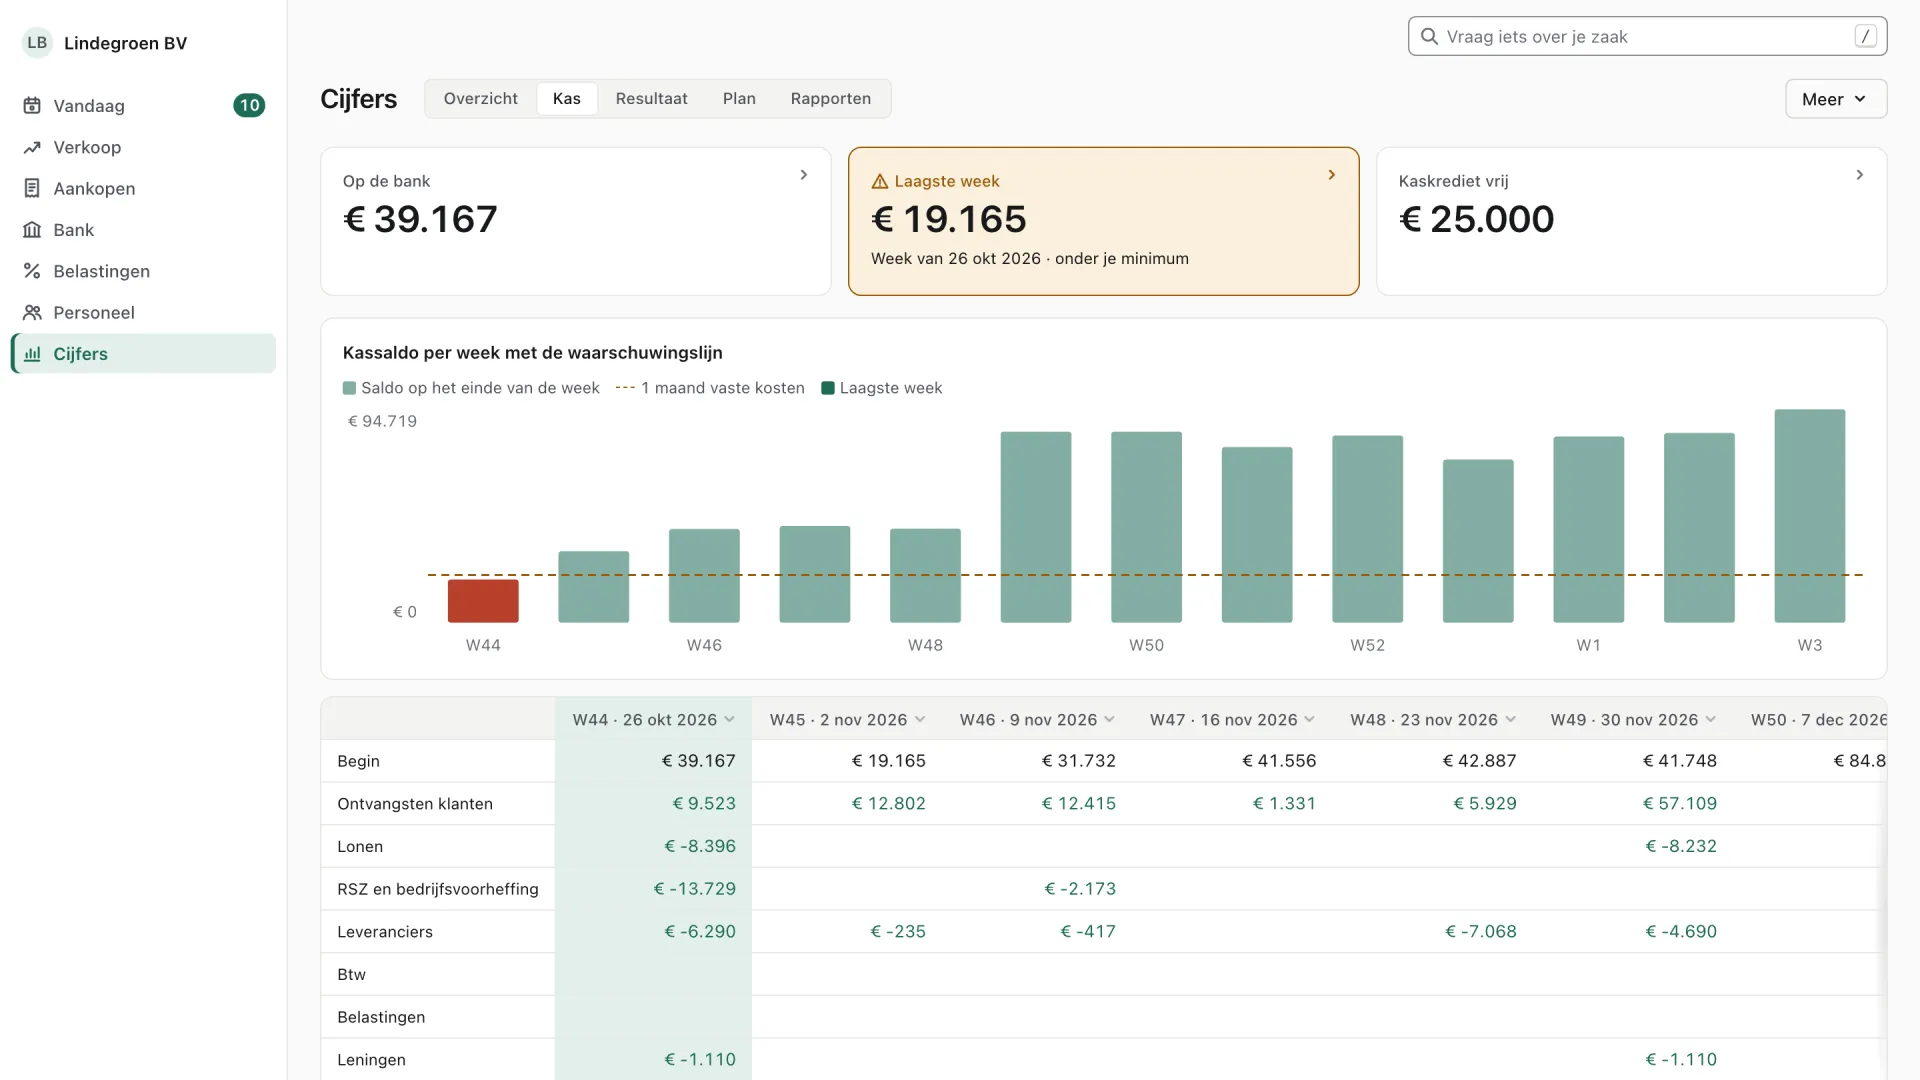Go to Belastingen in the sidebar
The image size is (1920, 1080).
[x=143, y=271]
